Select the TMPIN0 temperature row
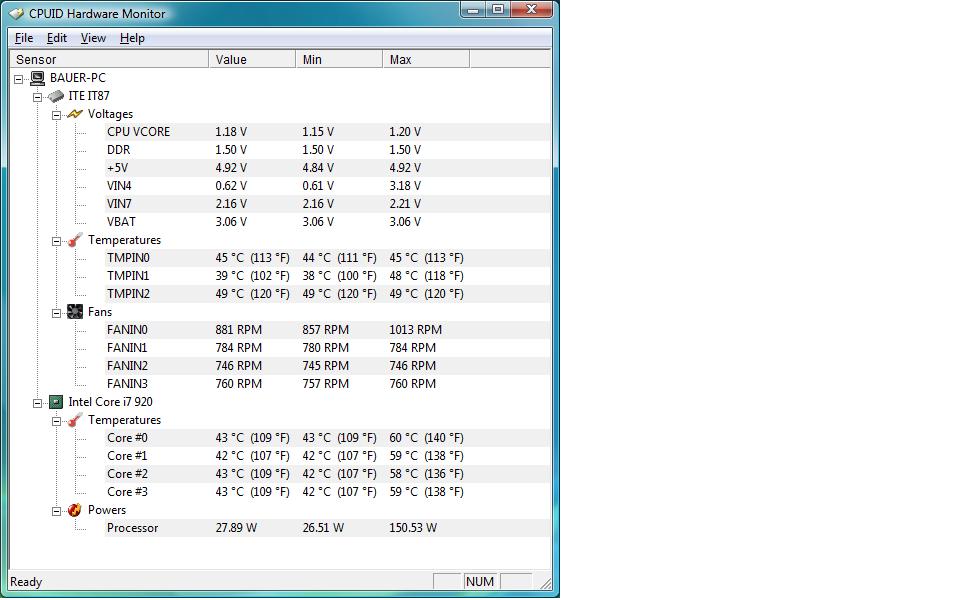This screenshot has width=960, height=600. tap(328, 258)
